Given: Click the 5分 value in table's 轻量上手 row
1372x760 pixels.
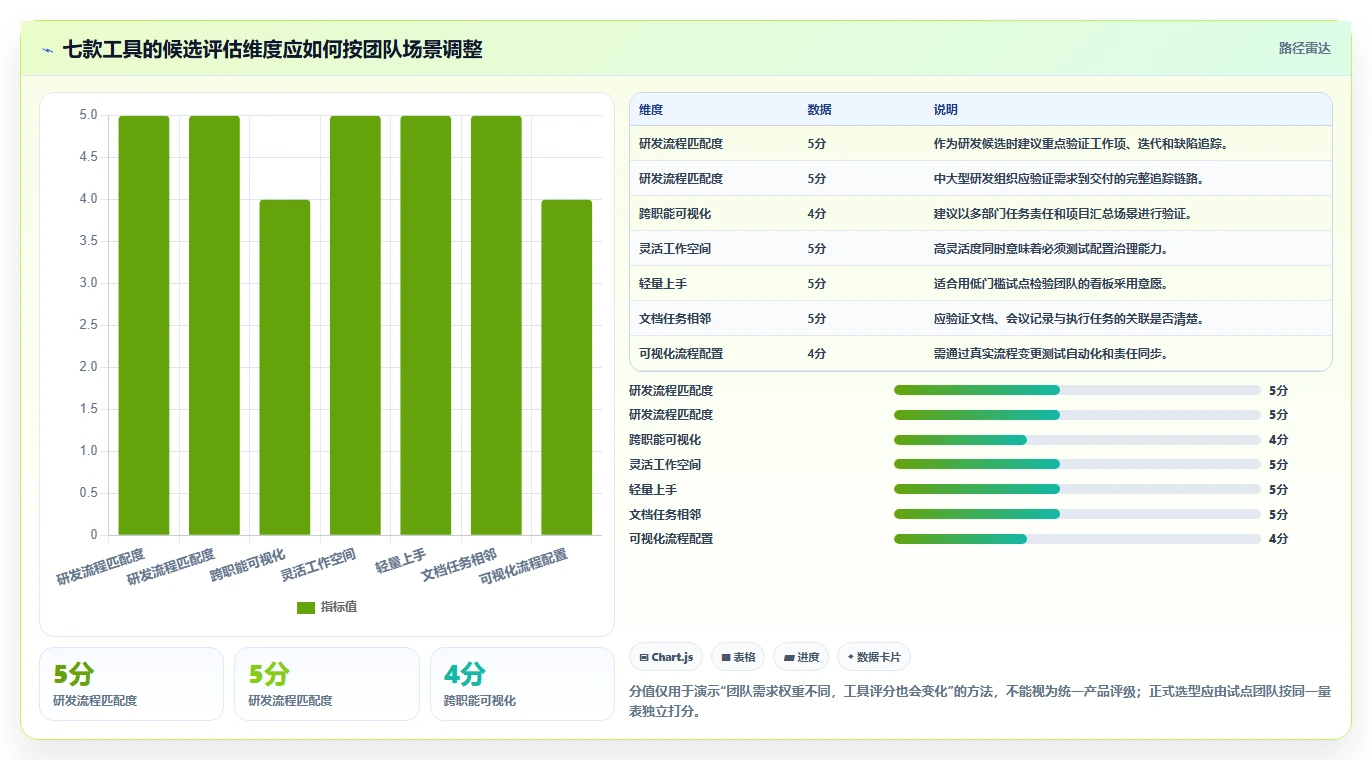Looking at the screenshot, I should 817,284.
